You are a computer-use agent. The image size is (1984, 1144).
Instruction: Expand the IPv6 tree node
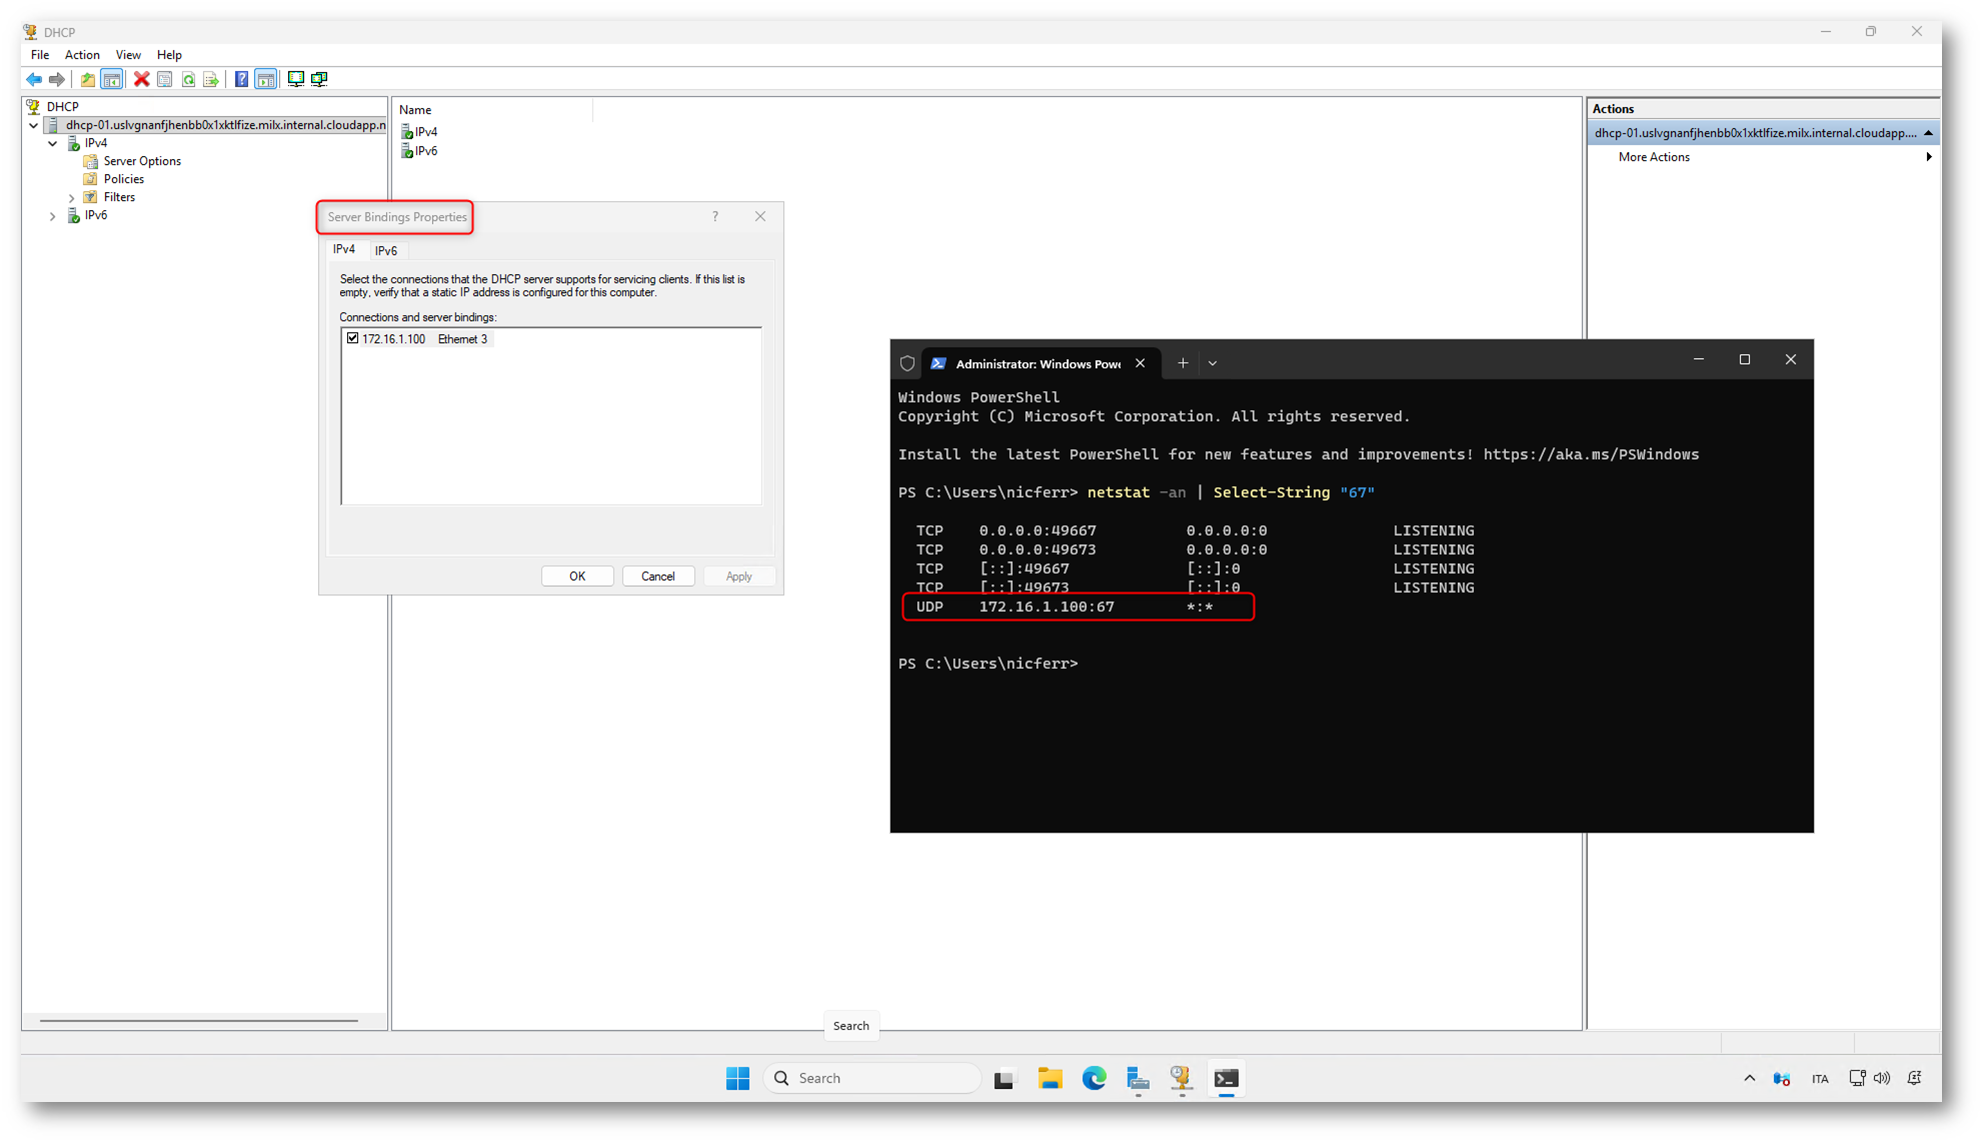pyautogui.click(x=53, y=216)
